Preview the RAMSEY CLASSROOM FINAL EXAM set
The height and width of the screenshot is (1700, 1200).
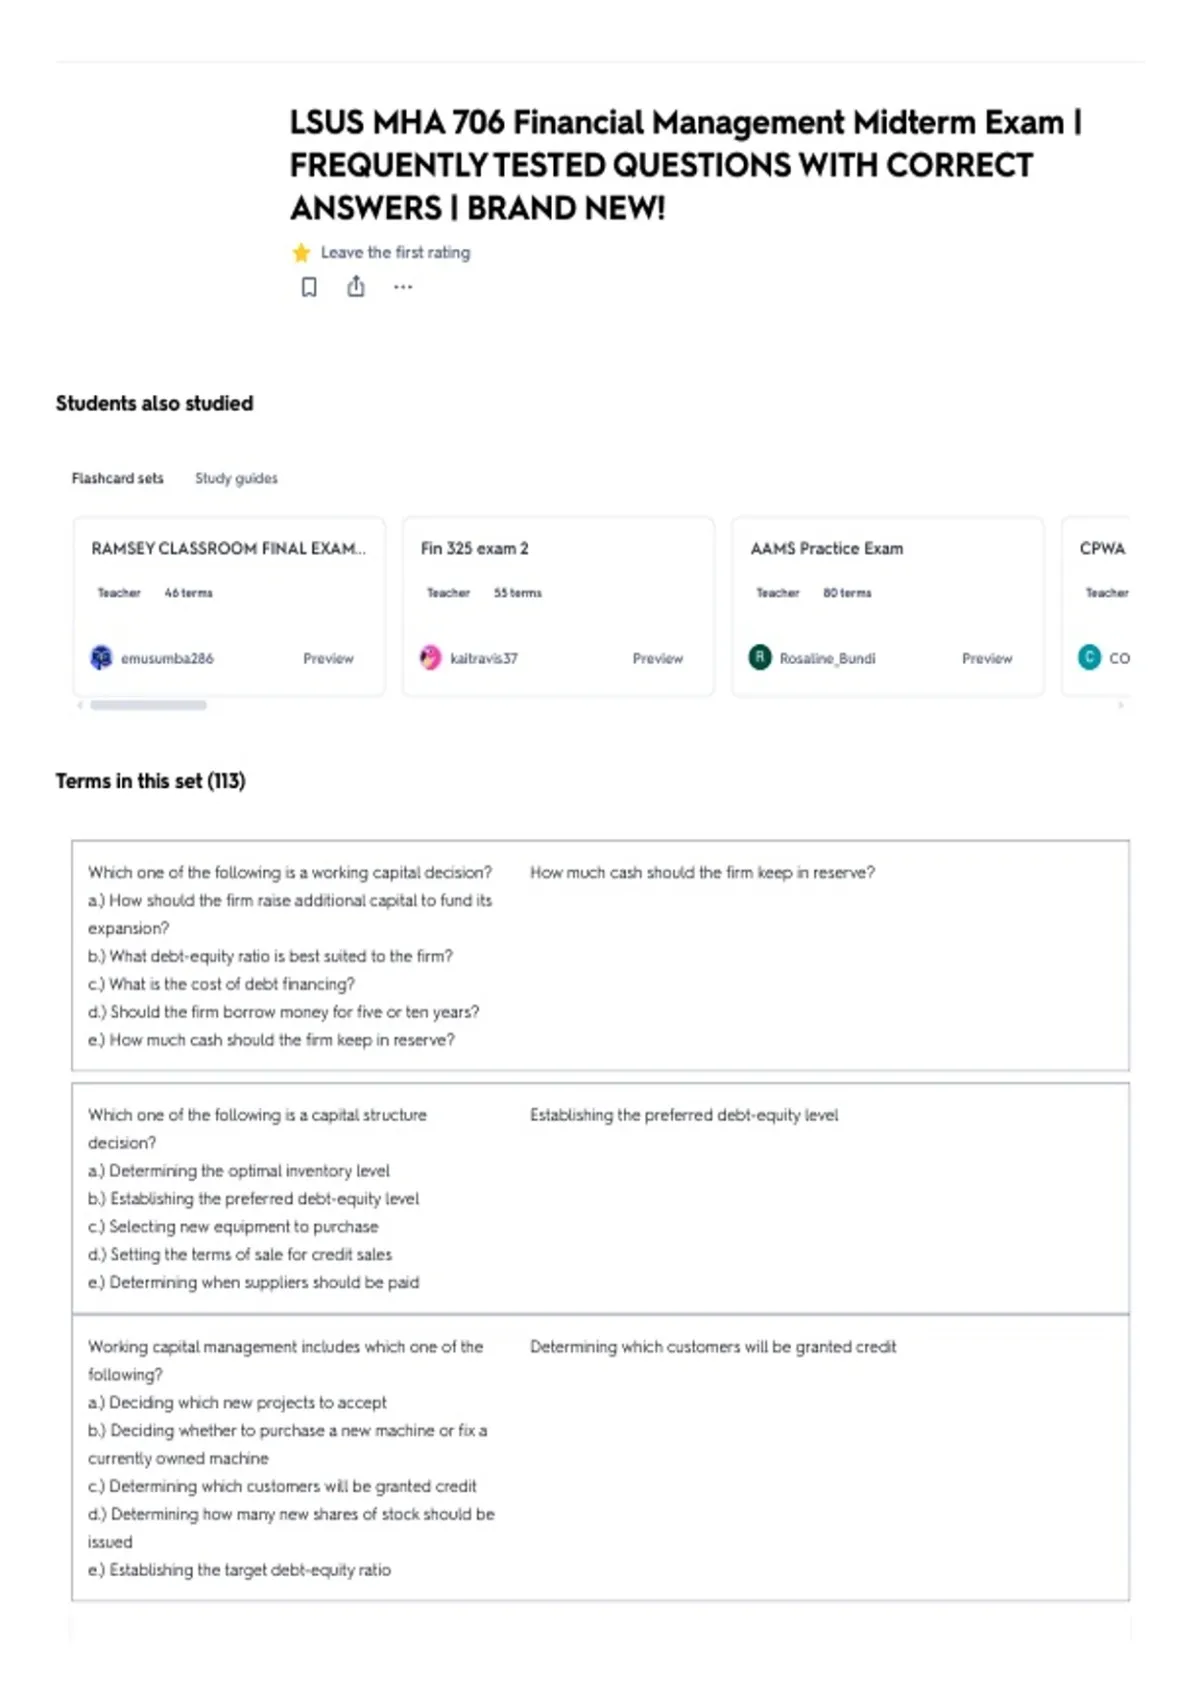[328, 658]
